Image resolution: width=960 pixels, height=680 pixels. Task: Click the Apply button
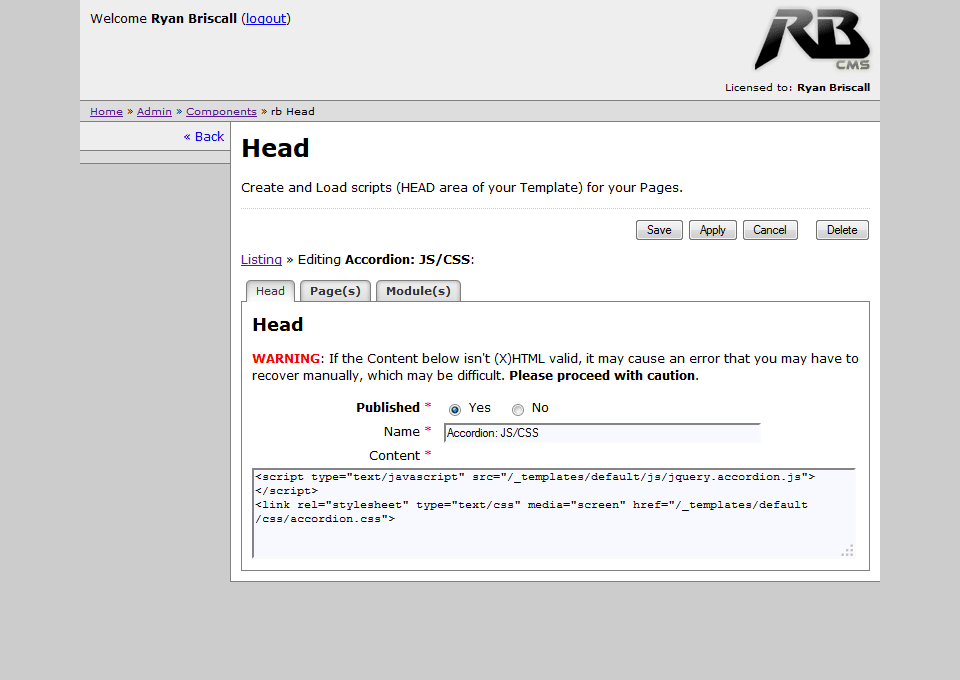[x=712, y=230]
